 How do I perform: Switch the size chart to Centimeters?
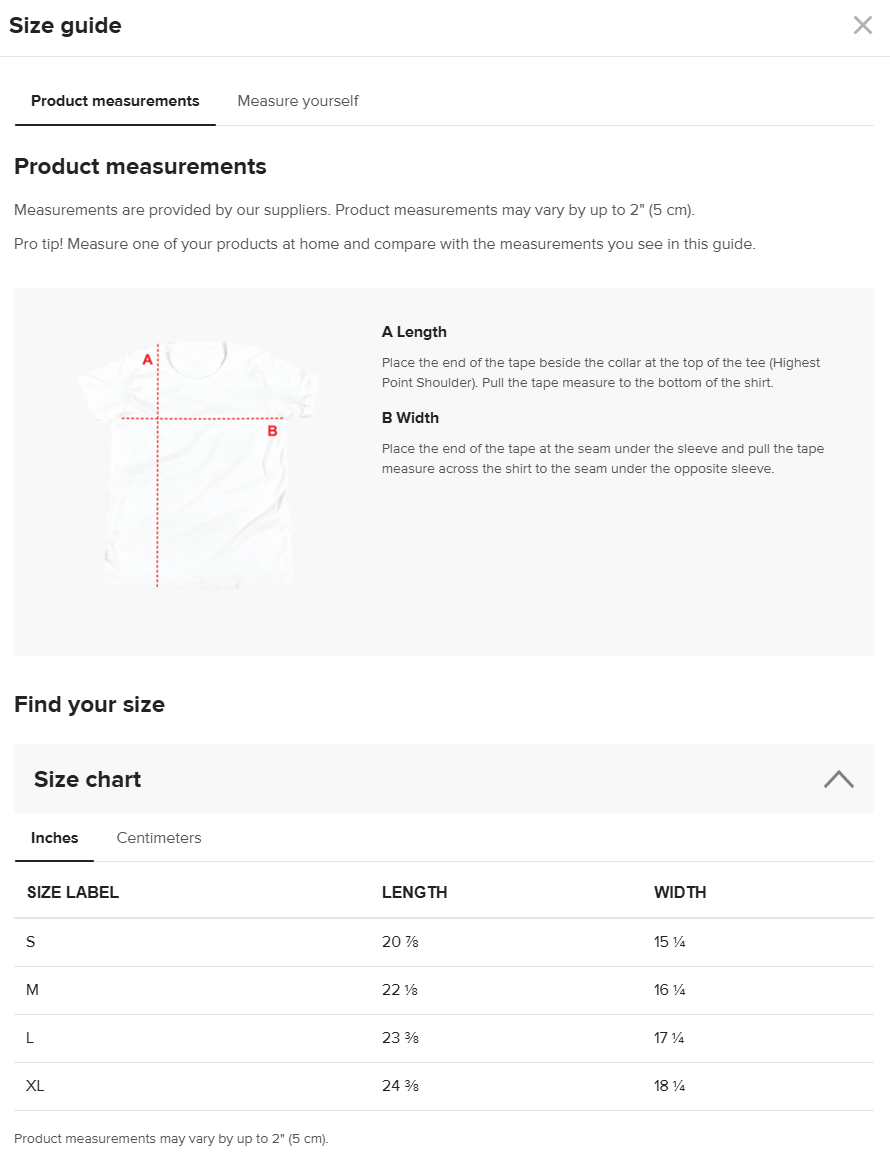coord(159,838)
